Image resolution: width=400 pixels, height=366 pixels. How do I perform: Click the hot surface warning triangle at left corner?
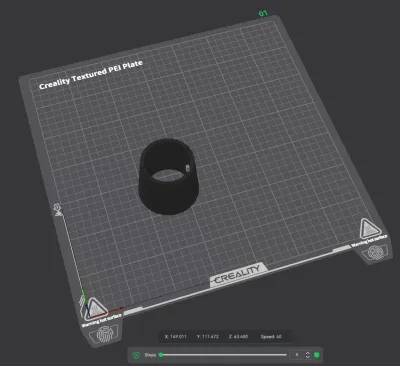point(95,307)
